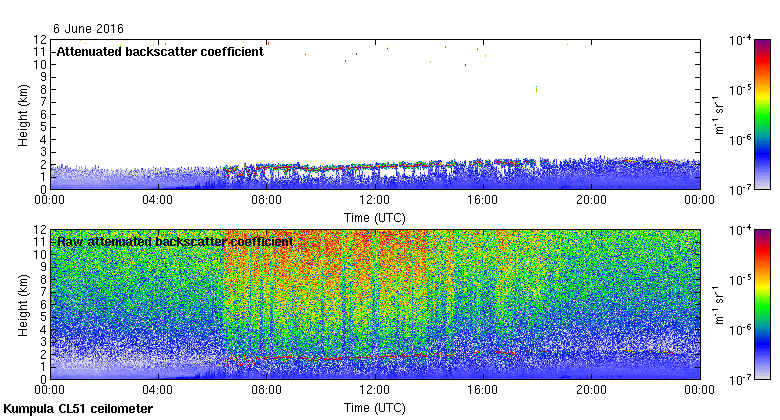
Task: Click the 10⁻⁵ label on the top colorbar
Action: click(x=740, y=90)
